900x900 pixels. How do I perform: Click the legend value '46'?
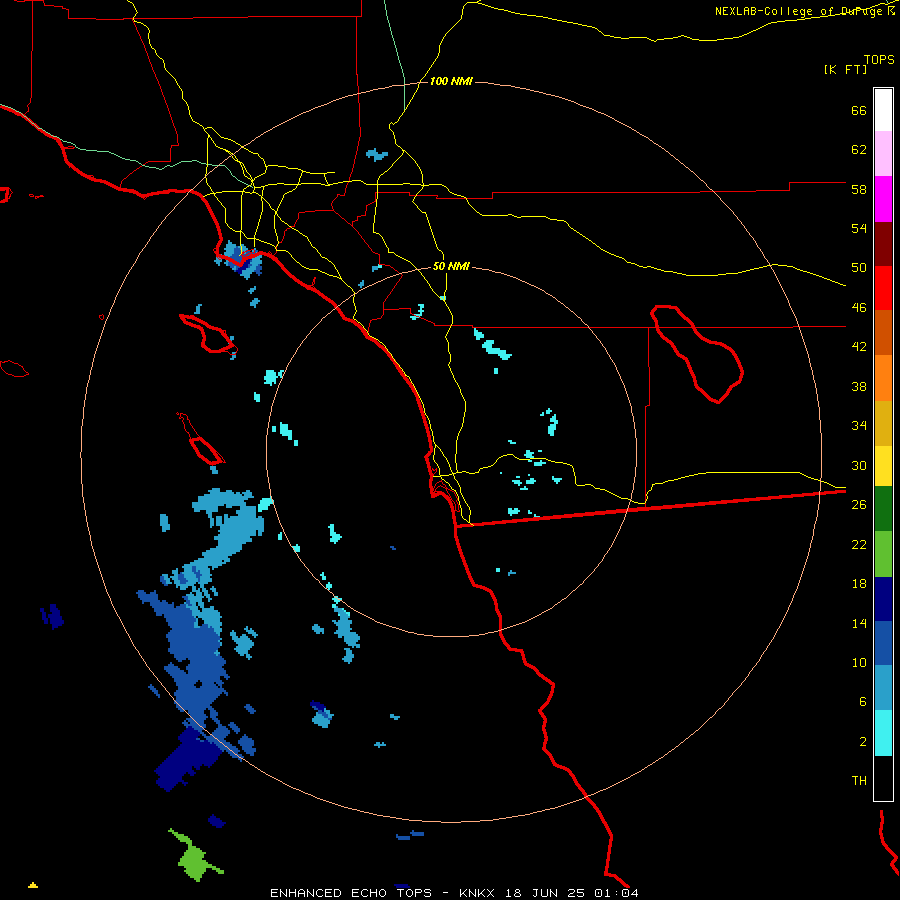[x=859, y=307]
